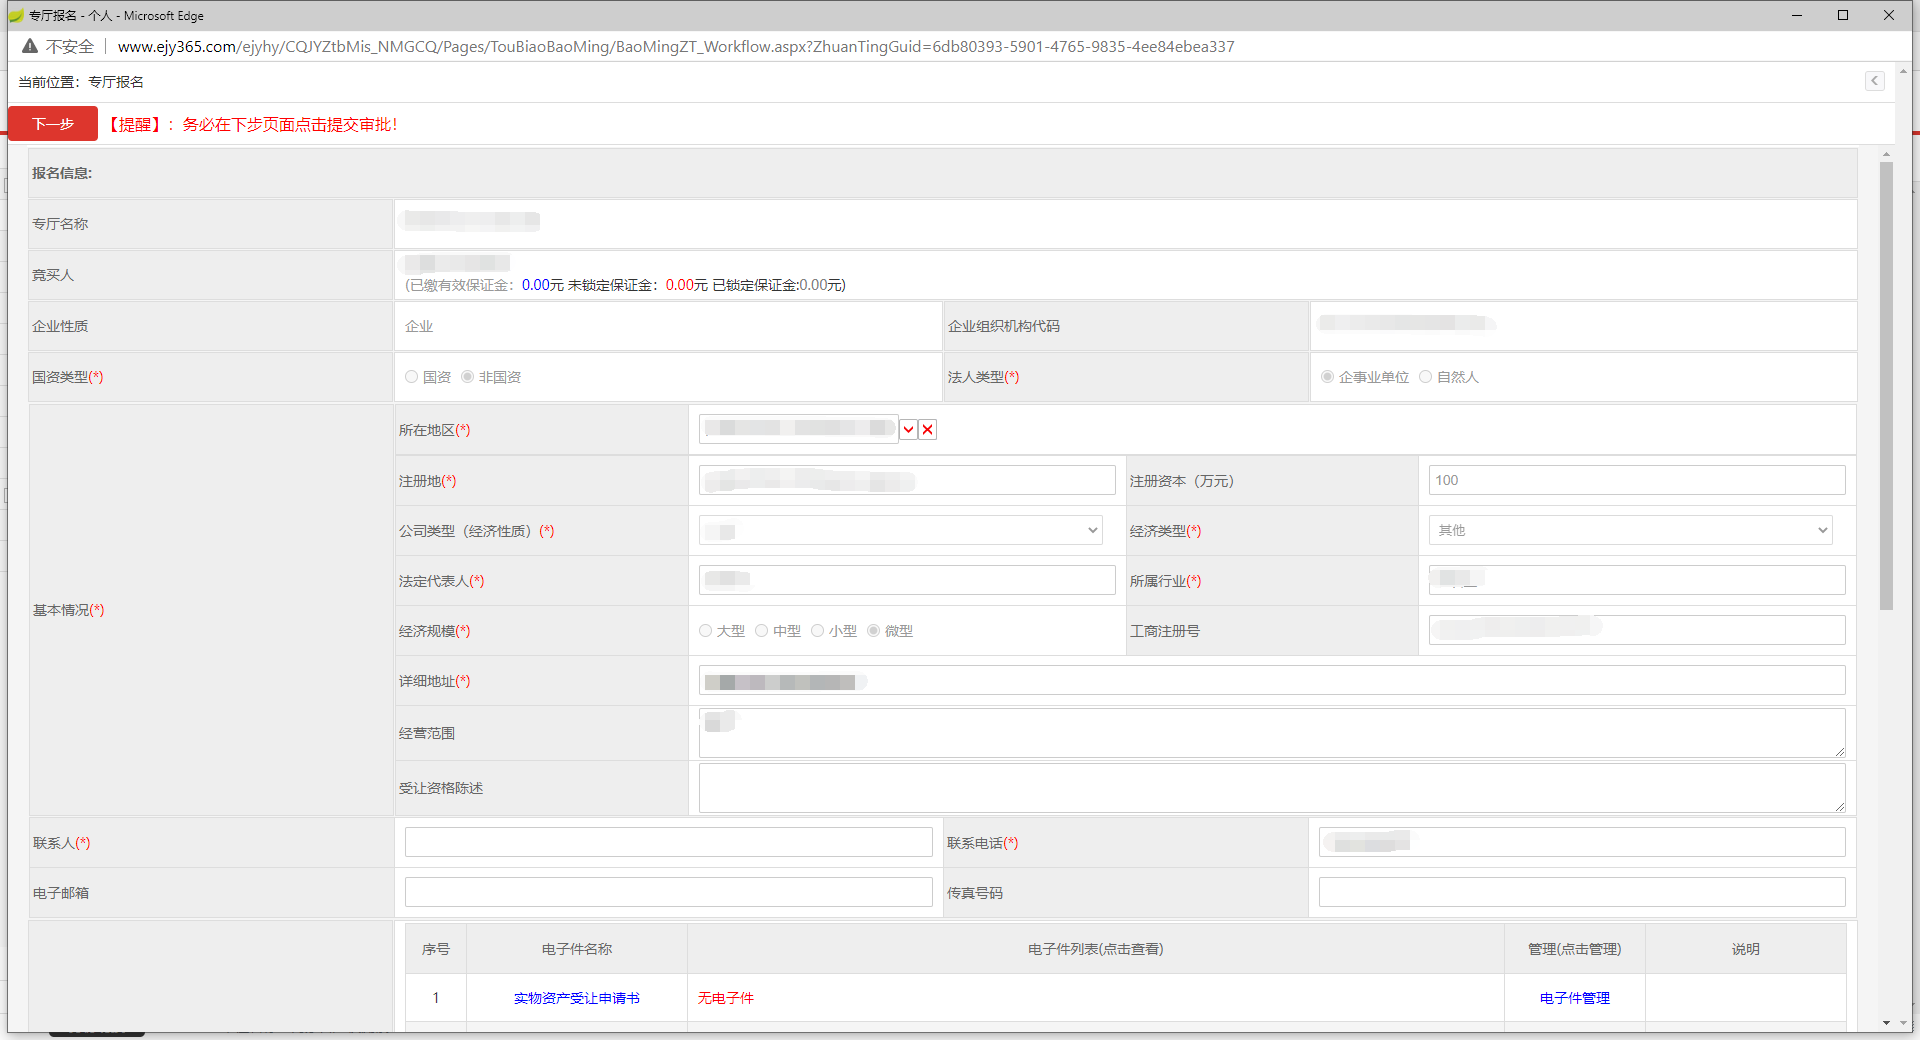Click the 法定代表人 input field
This screenshot has width=1920, height=1040.
click(x=907, y=581)
